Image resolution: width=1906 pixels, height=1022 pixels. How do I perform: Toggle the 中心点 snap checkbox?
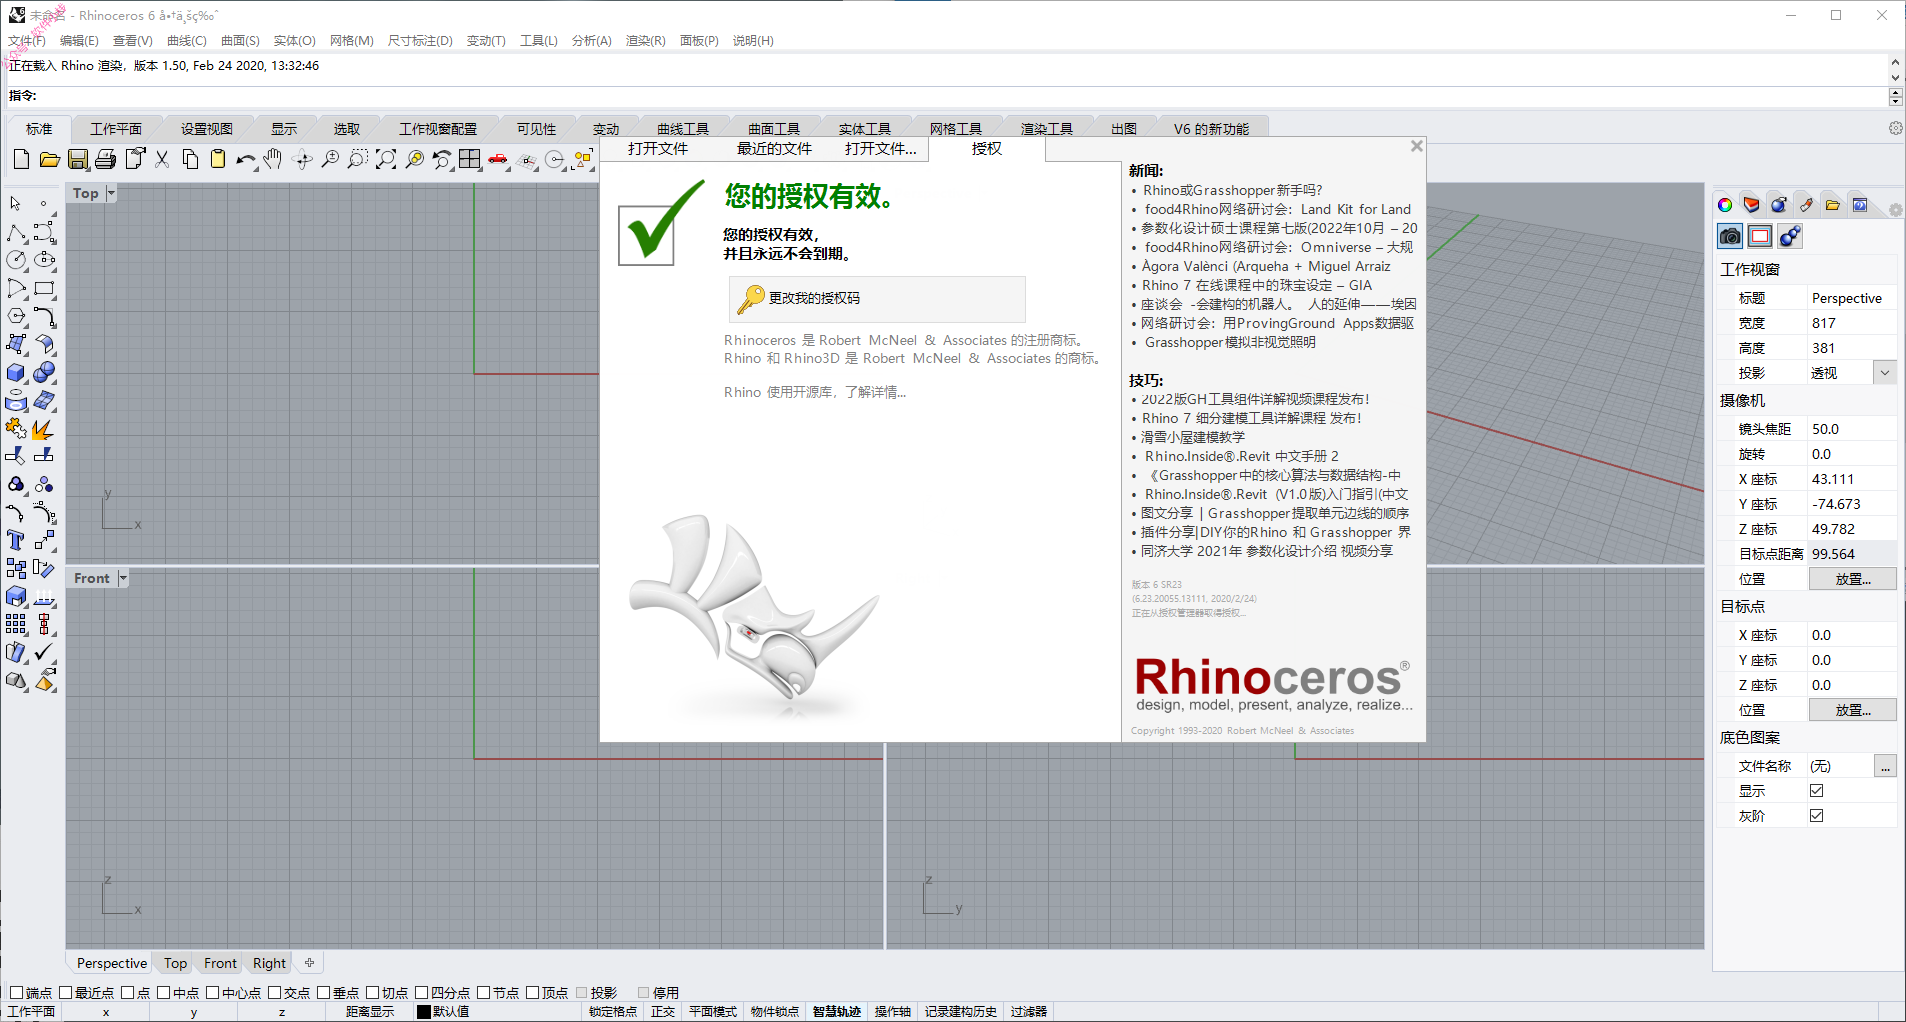(213, 993)
